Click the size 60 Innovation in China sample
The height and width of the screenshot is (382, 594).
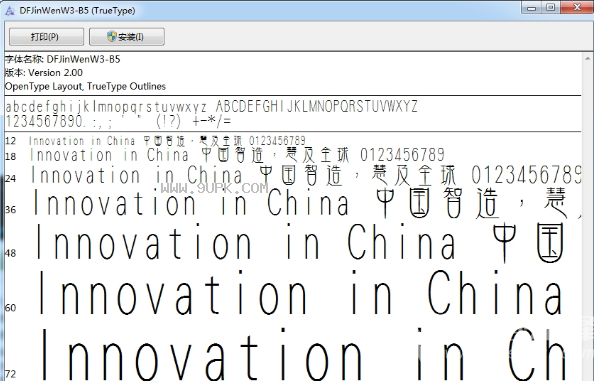(300, 293)
